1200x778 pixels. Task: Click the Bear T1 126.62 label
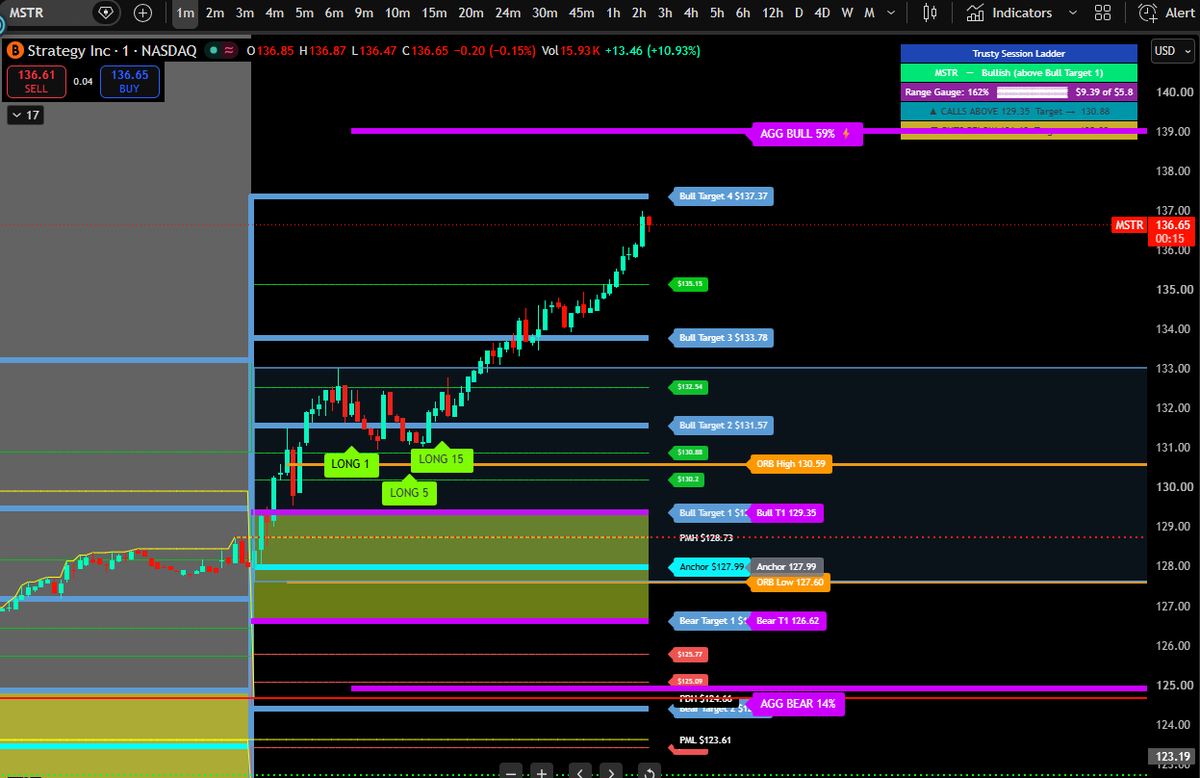pos(788,621)
